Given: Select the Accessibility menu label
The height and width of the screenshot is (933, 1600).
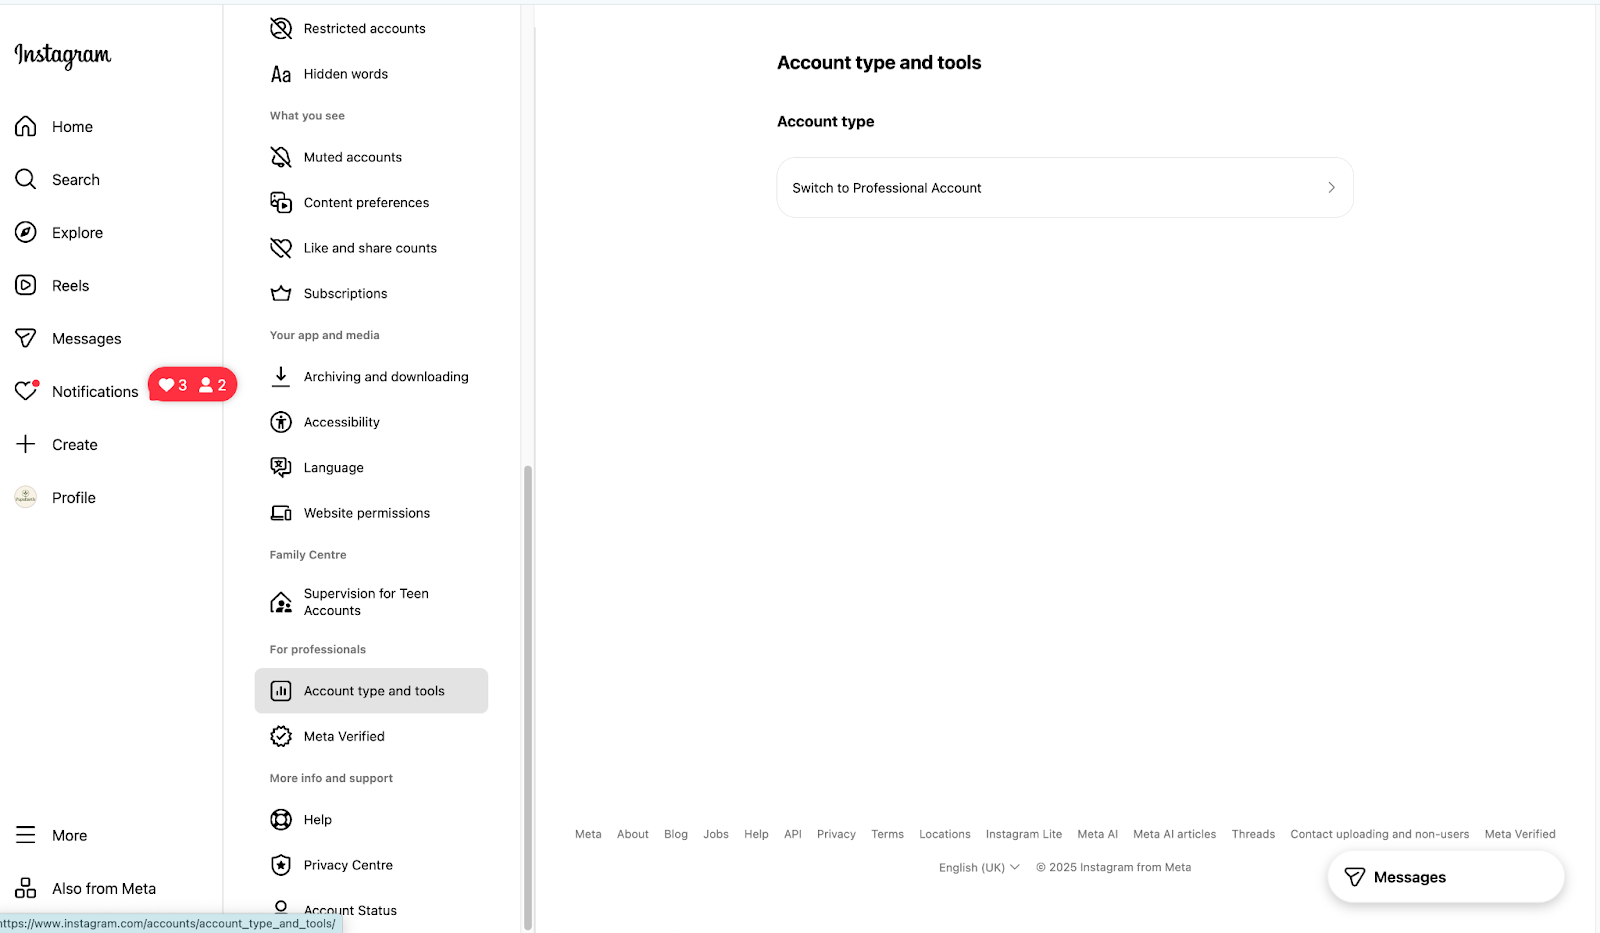Looking at the screenshot, I should click(x=341, y=422).
